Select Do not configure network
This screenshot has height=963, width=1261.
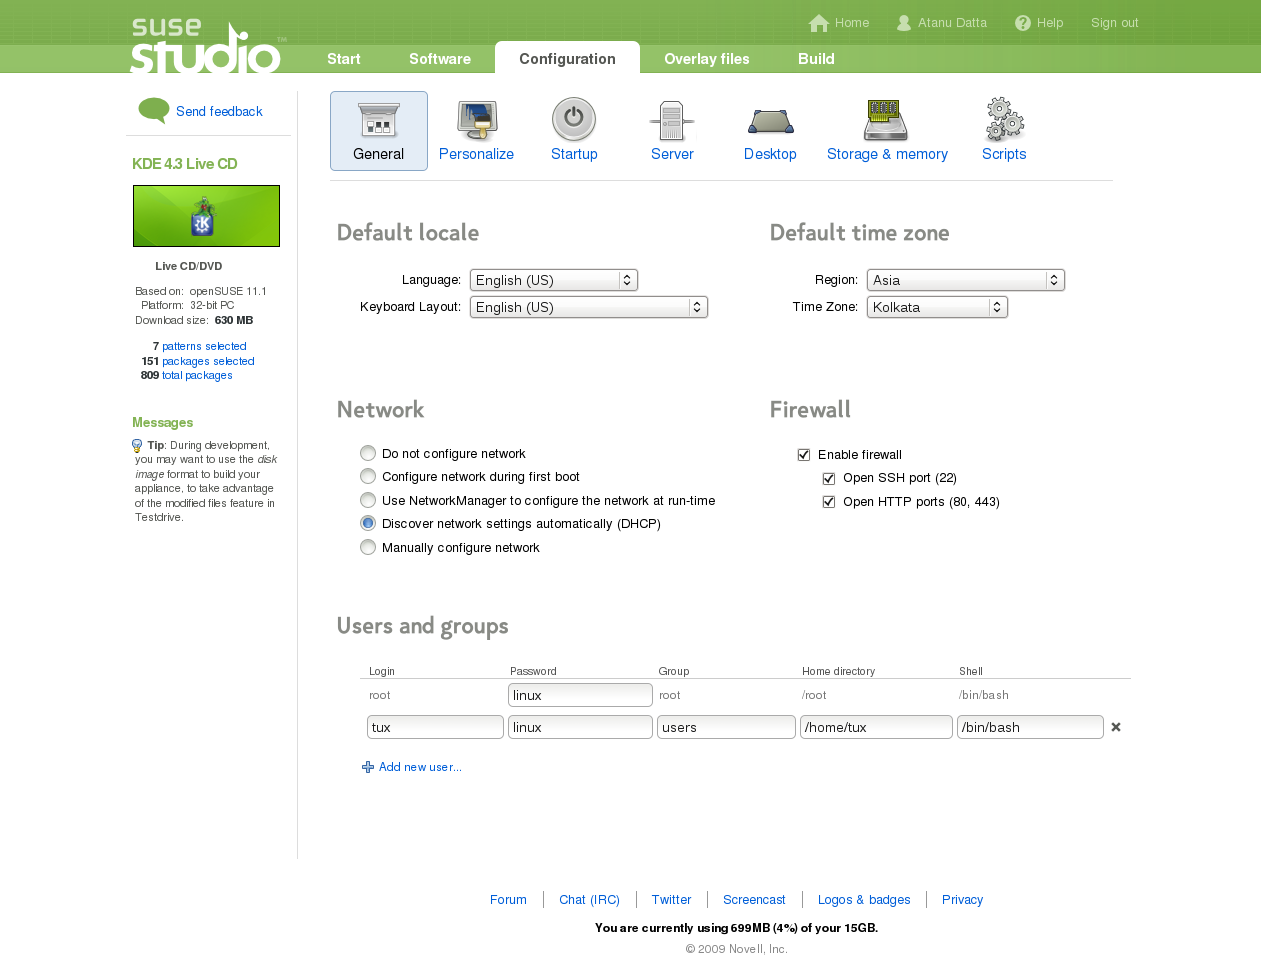click(368, 453)
